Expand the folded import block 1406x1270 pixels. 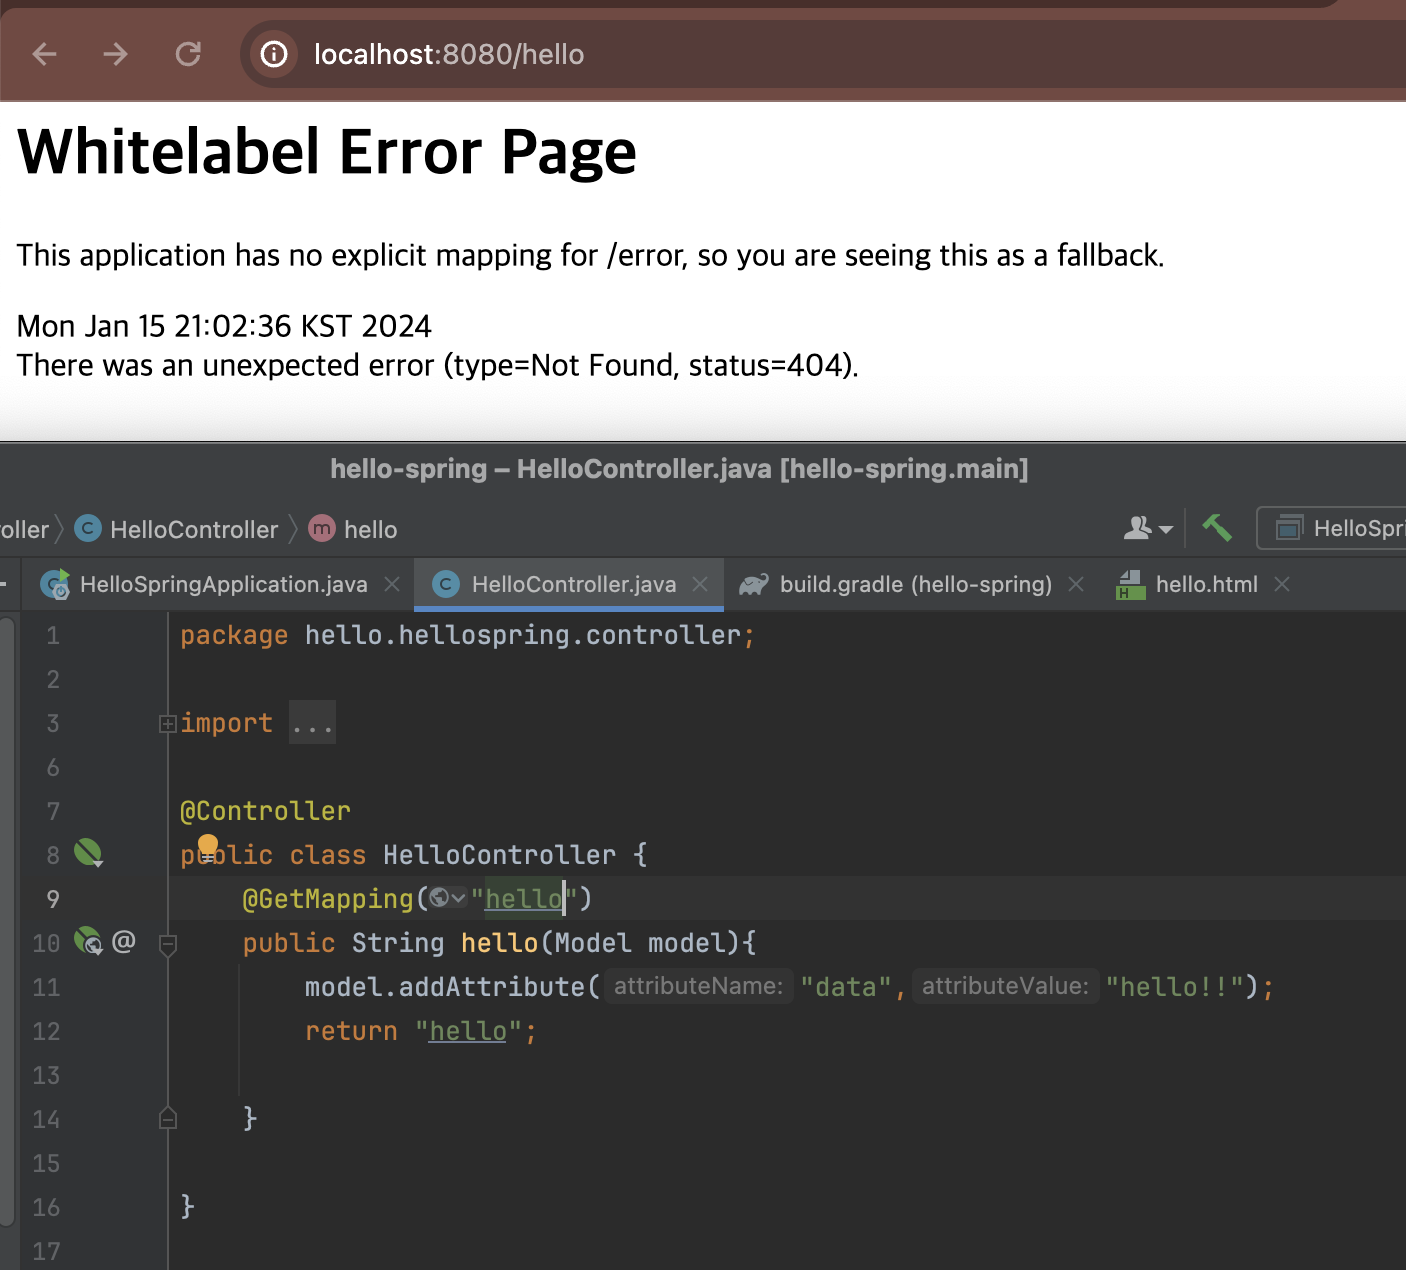point(168,724)
